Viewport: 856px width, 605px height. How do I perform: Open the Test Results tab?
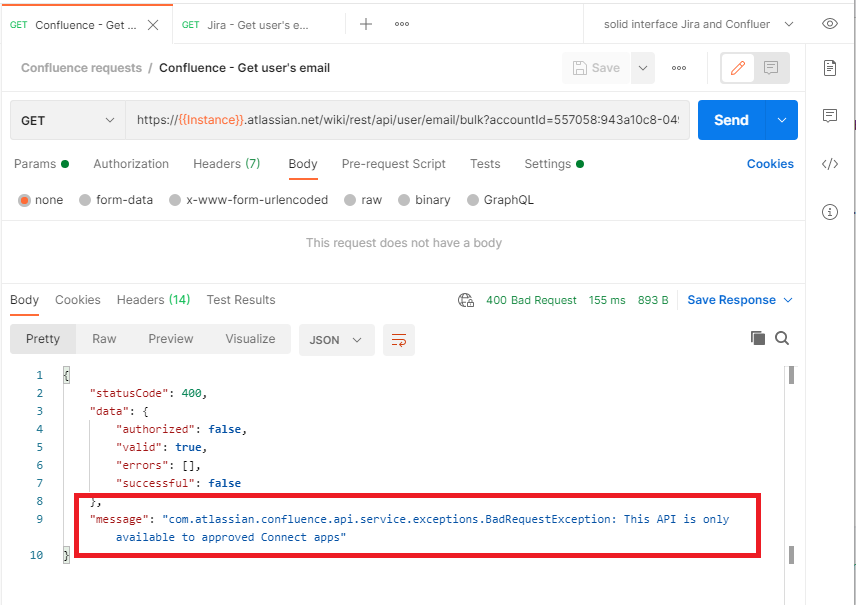coord(241,300)
